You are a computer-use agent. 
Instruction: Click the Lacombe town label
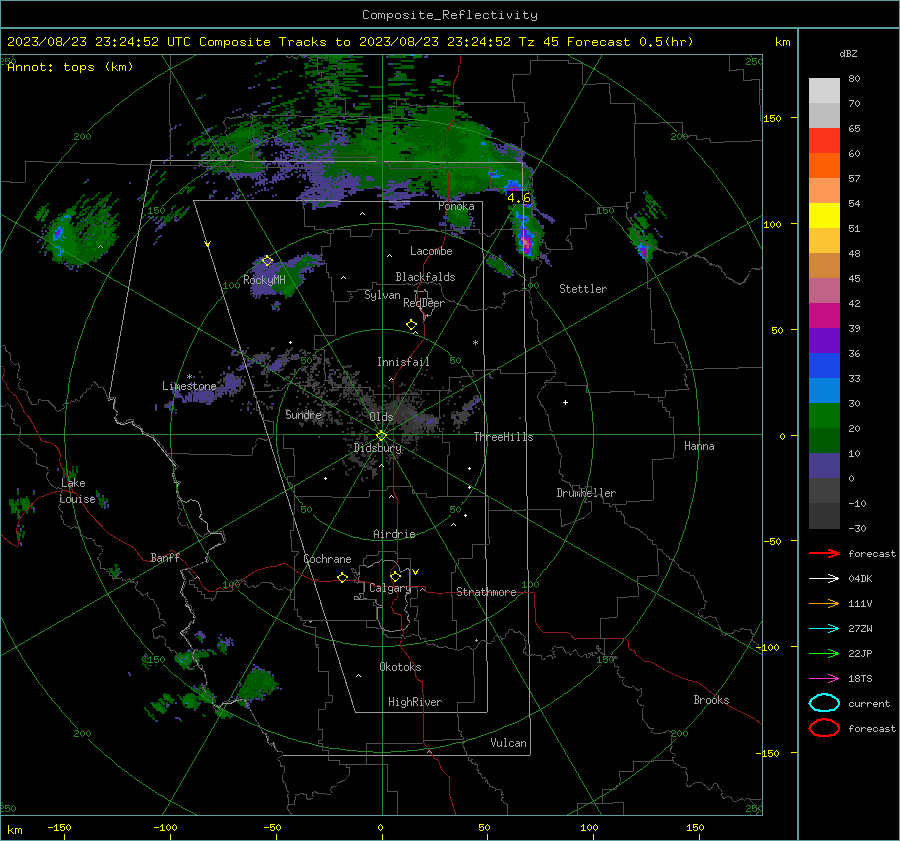click(x=431, y=251)
